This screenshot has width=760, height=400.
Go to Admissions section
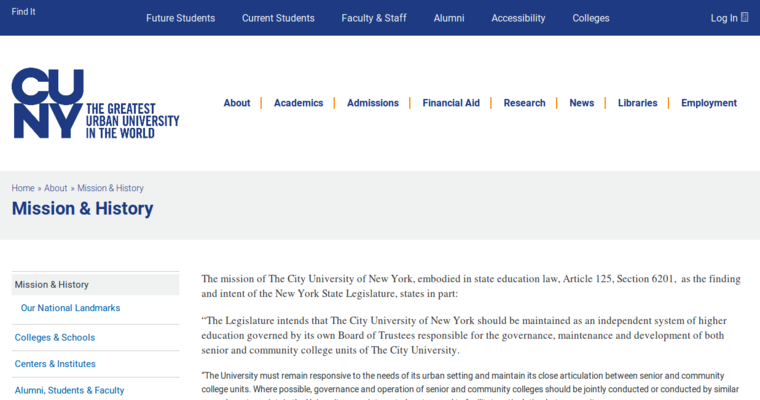click(373, 103)
